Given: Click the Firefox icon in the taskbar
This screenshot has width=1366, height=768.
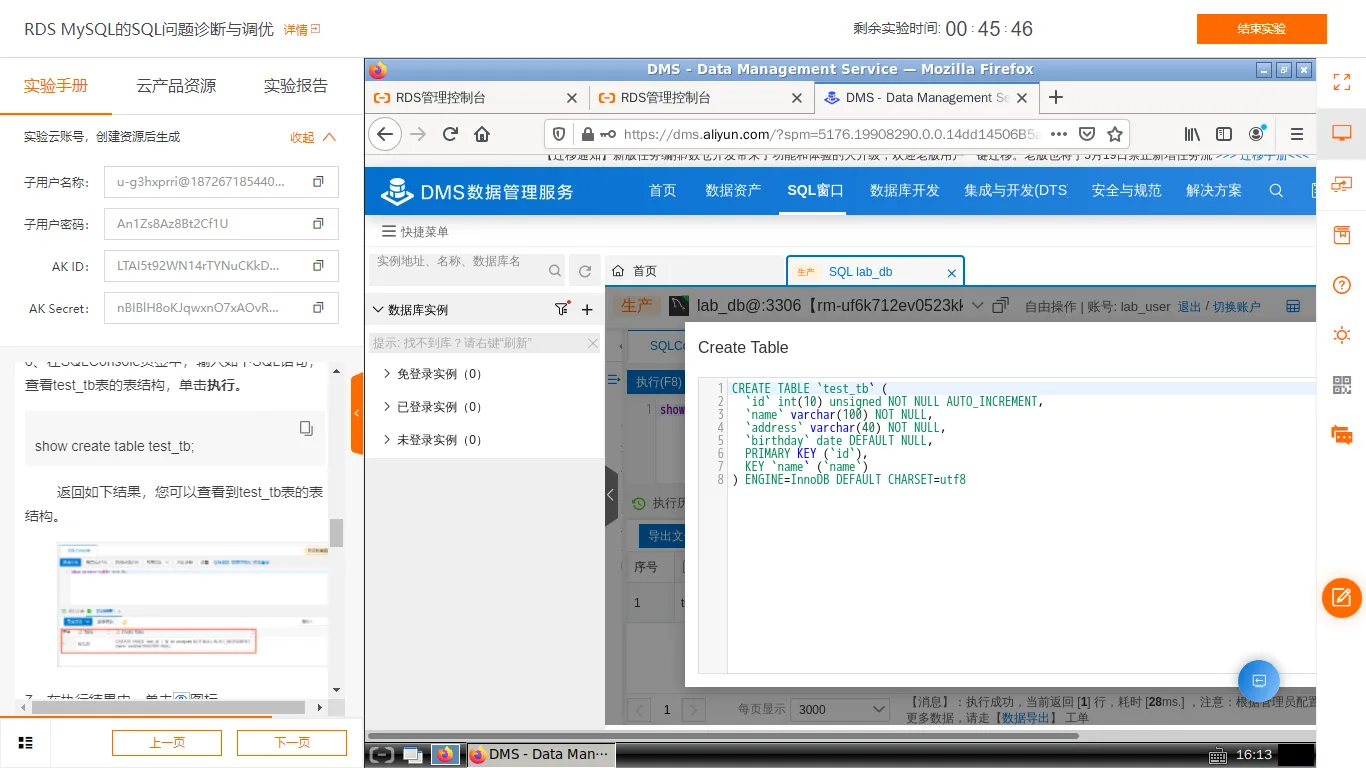Looking at the screenshot, I should tap(445, 754).
